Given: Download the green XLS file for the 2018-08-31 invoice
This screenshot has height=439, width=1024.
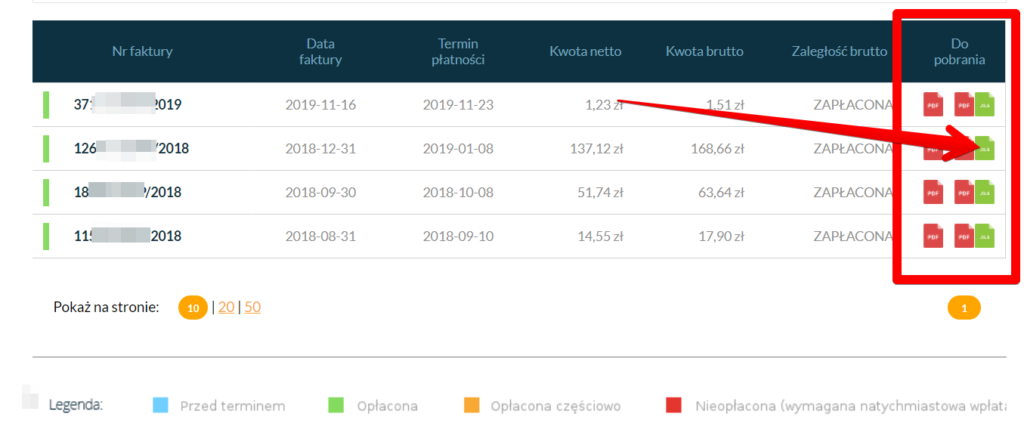Looking at the screenshot, I should tap(984, 237).
